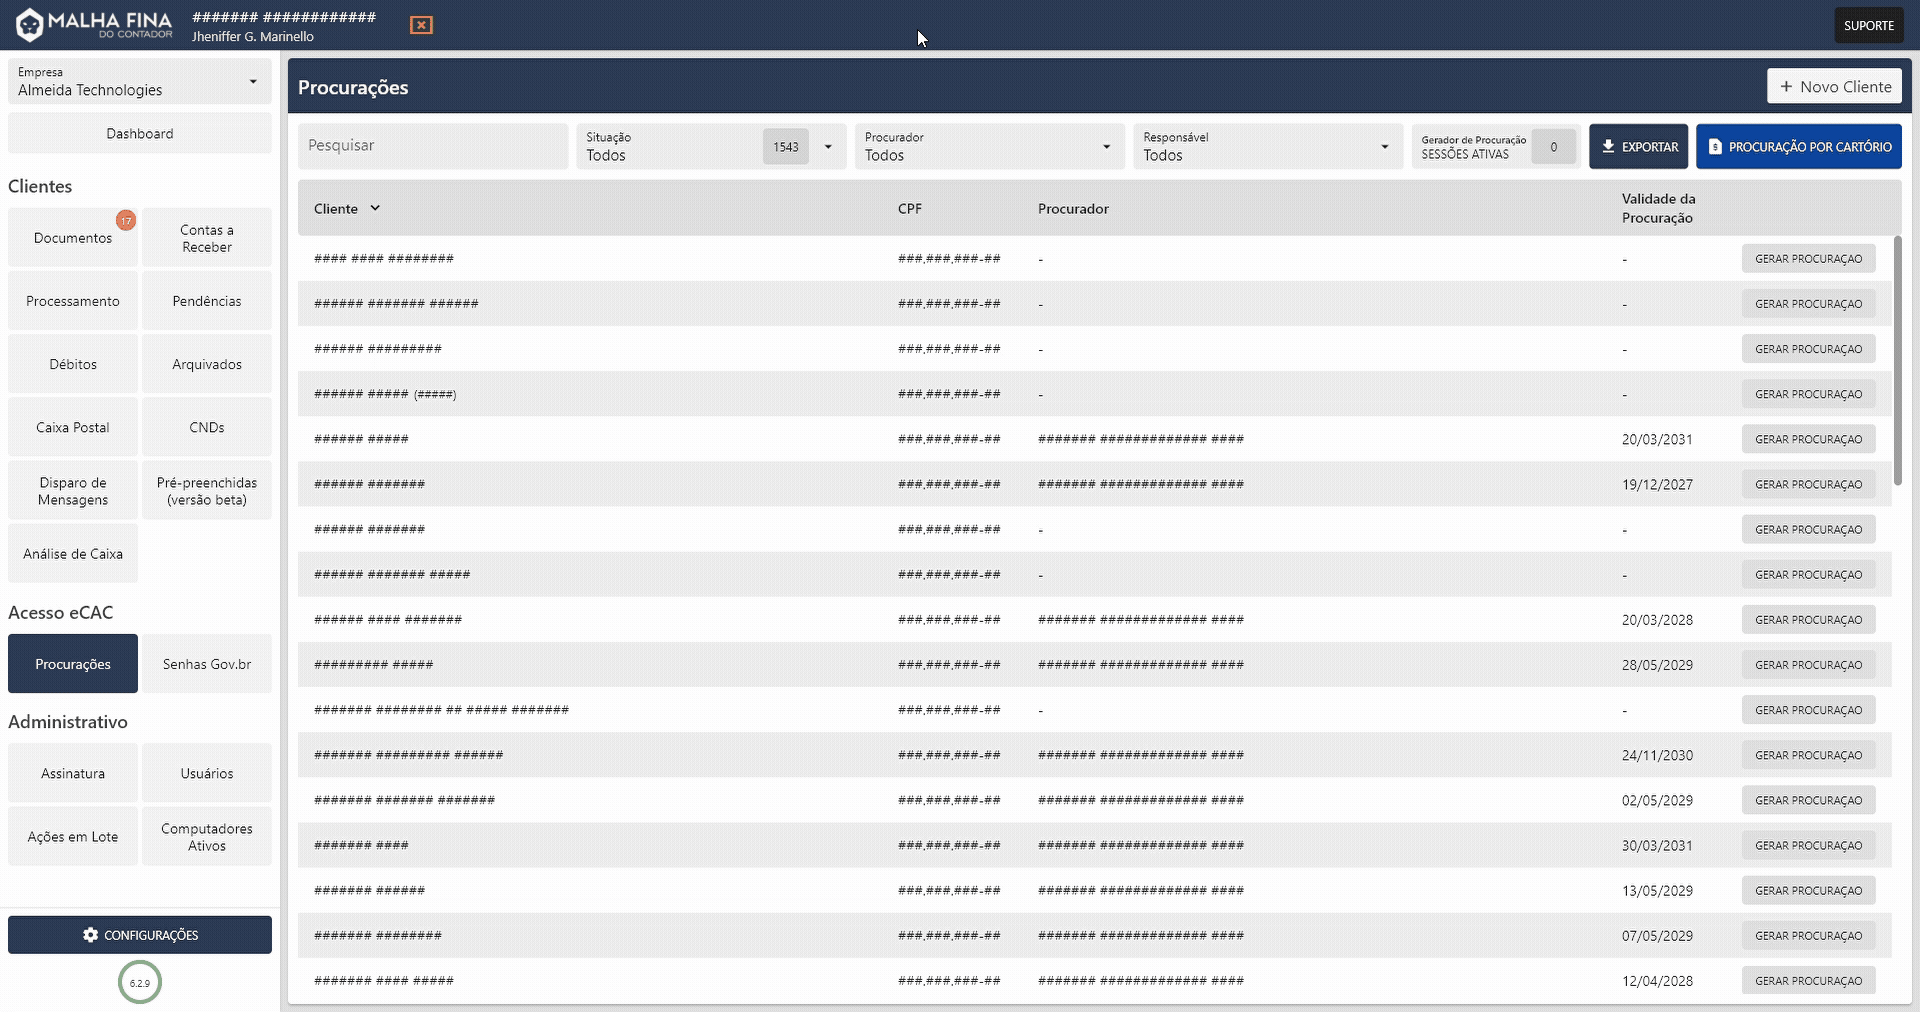Click the Malha Fina logo
This screenshot has width=1920, height=1012.
pos(95,25)
